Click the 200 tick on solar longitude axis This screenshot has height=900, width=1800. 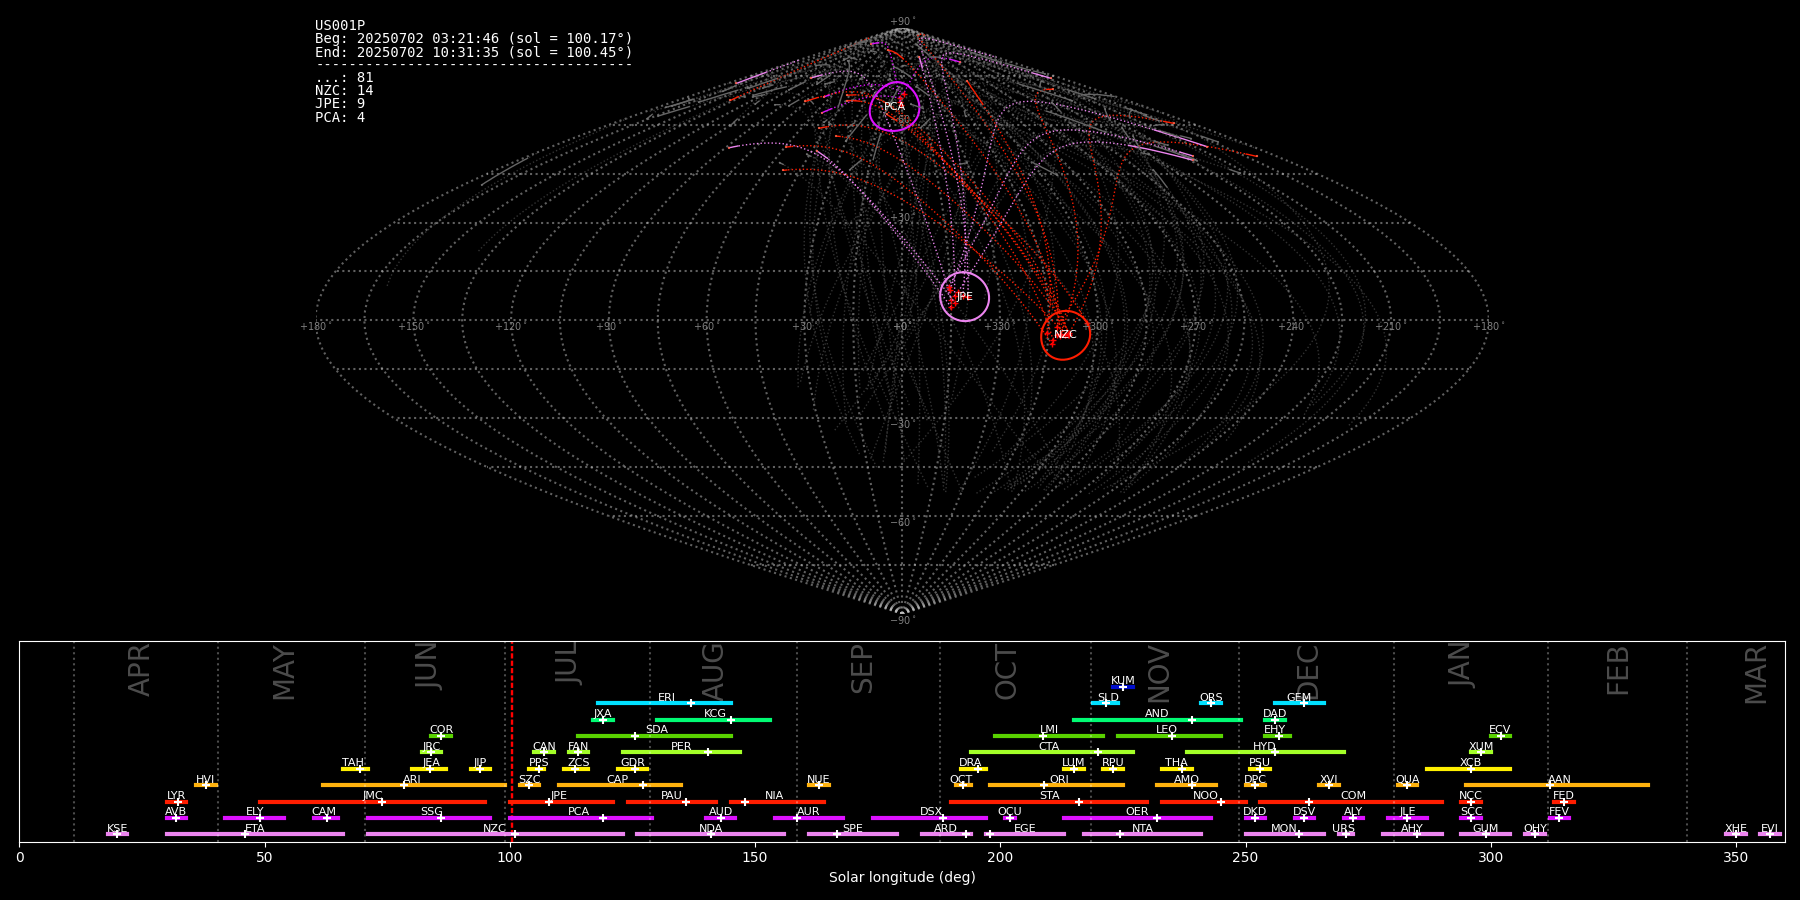click(1000, 857)
